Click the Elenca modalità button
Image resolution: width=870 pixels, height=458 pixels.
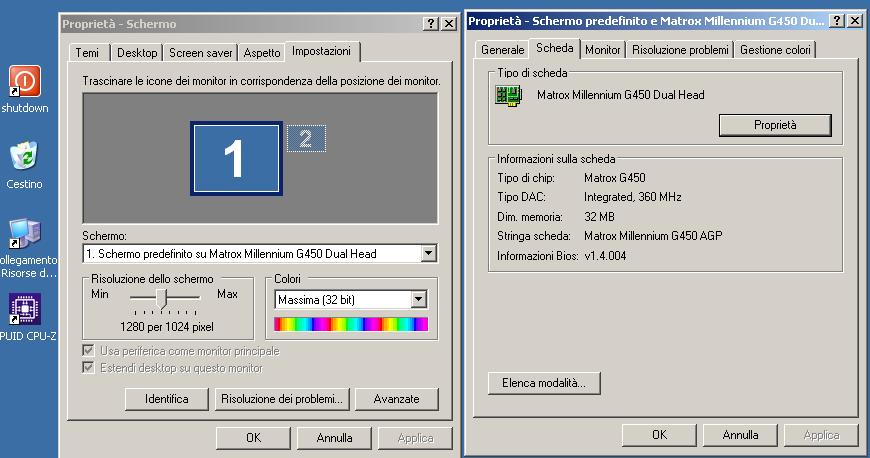click(544, 383)
